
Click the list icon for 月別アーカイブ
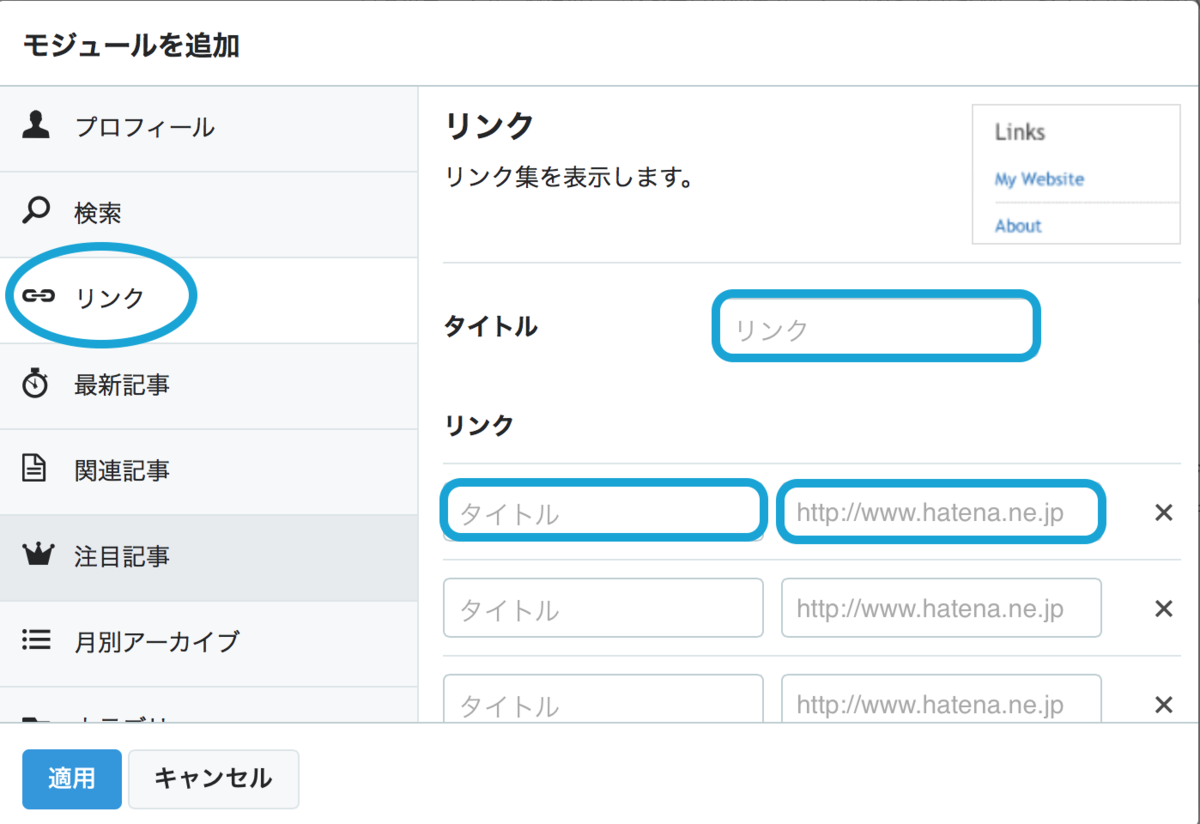pyautogui.click(x=36, y=640)
